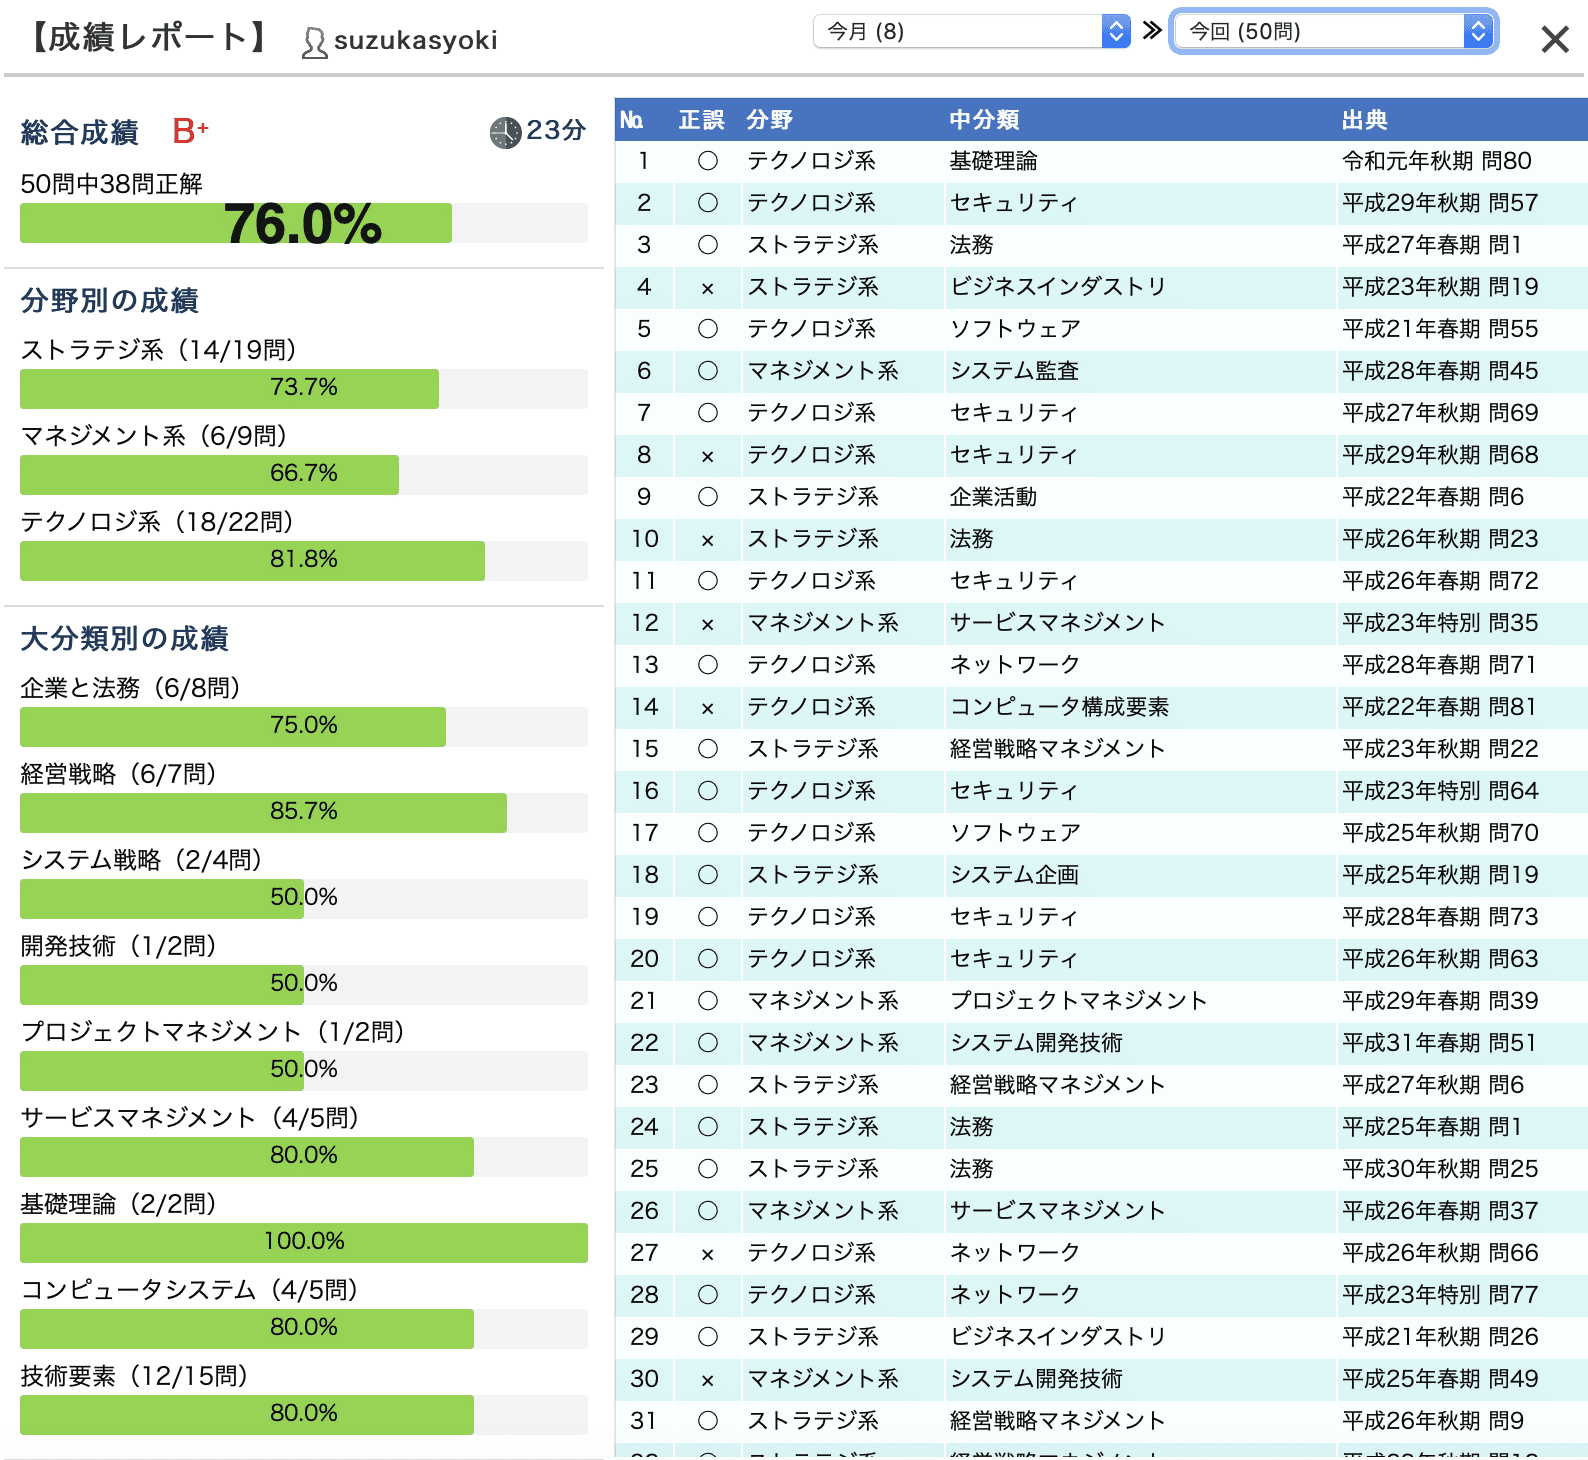Click the correct circle mark in row 1

(708, 161)
